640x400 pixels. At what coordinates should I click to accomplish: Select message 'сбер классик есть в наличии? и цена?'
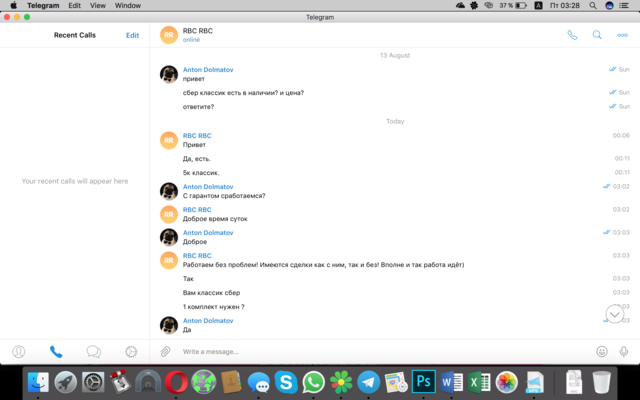point(243,93)
